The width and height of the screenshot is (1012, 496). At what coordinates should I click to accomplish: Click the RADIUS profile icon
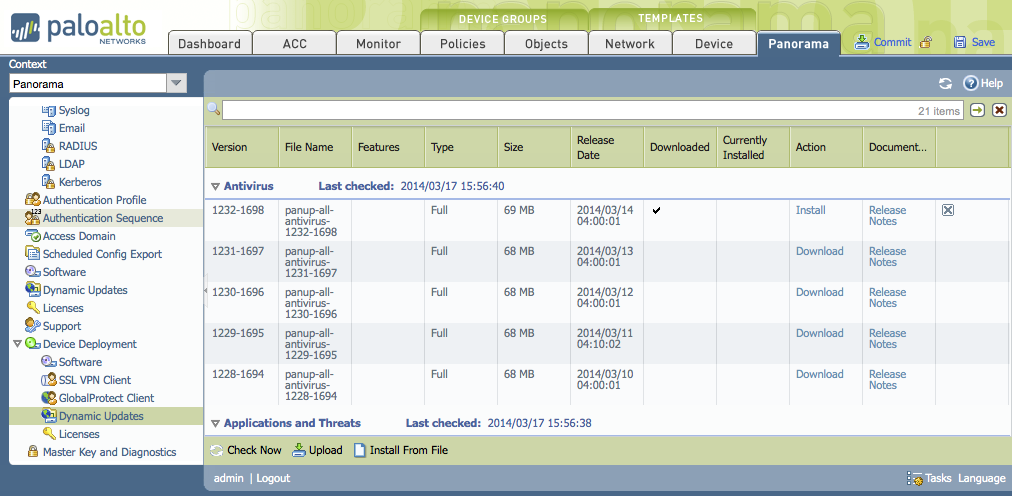coord(48,146)
